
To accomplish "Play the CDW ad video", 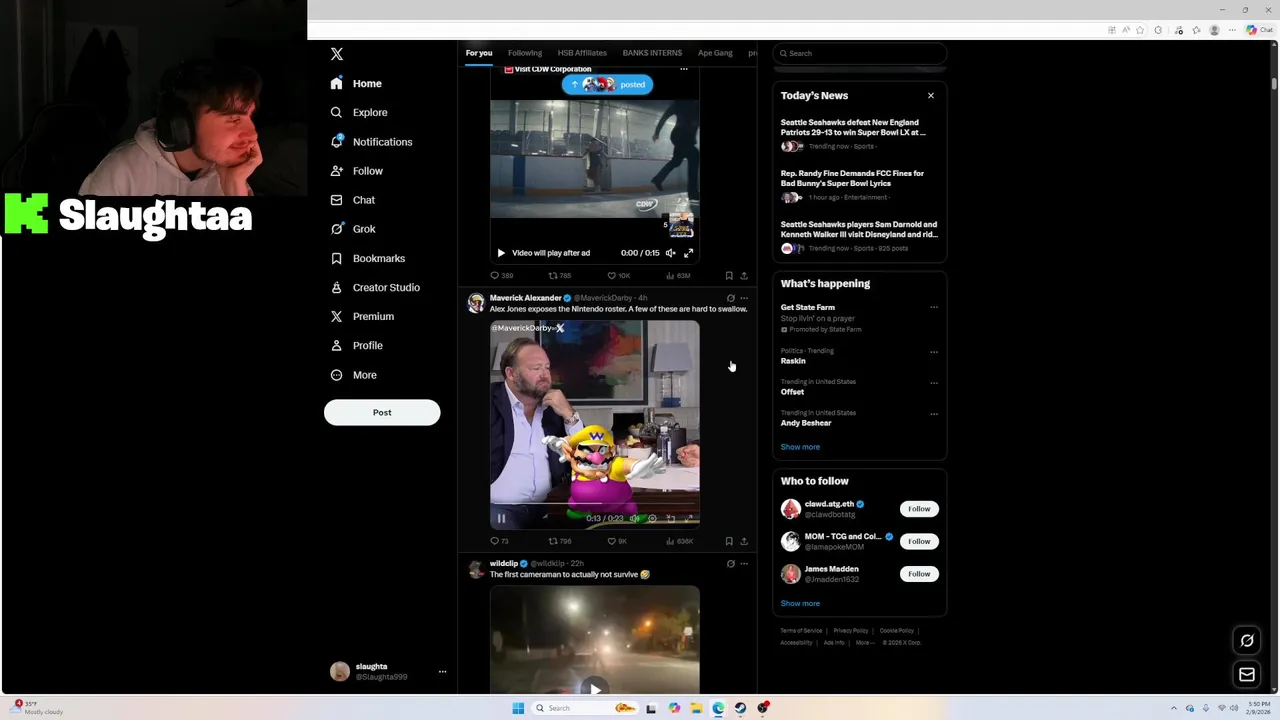I will [501, 253].
